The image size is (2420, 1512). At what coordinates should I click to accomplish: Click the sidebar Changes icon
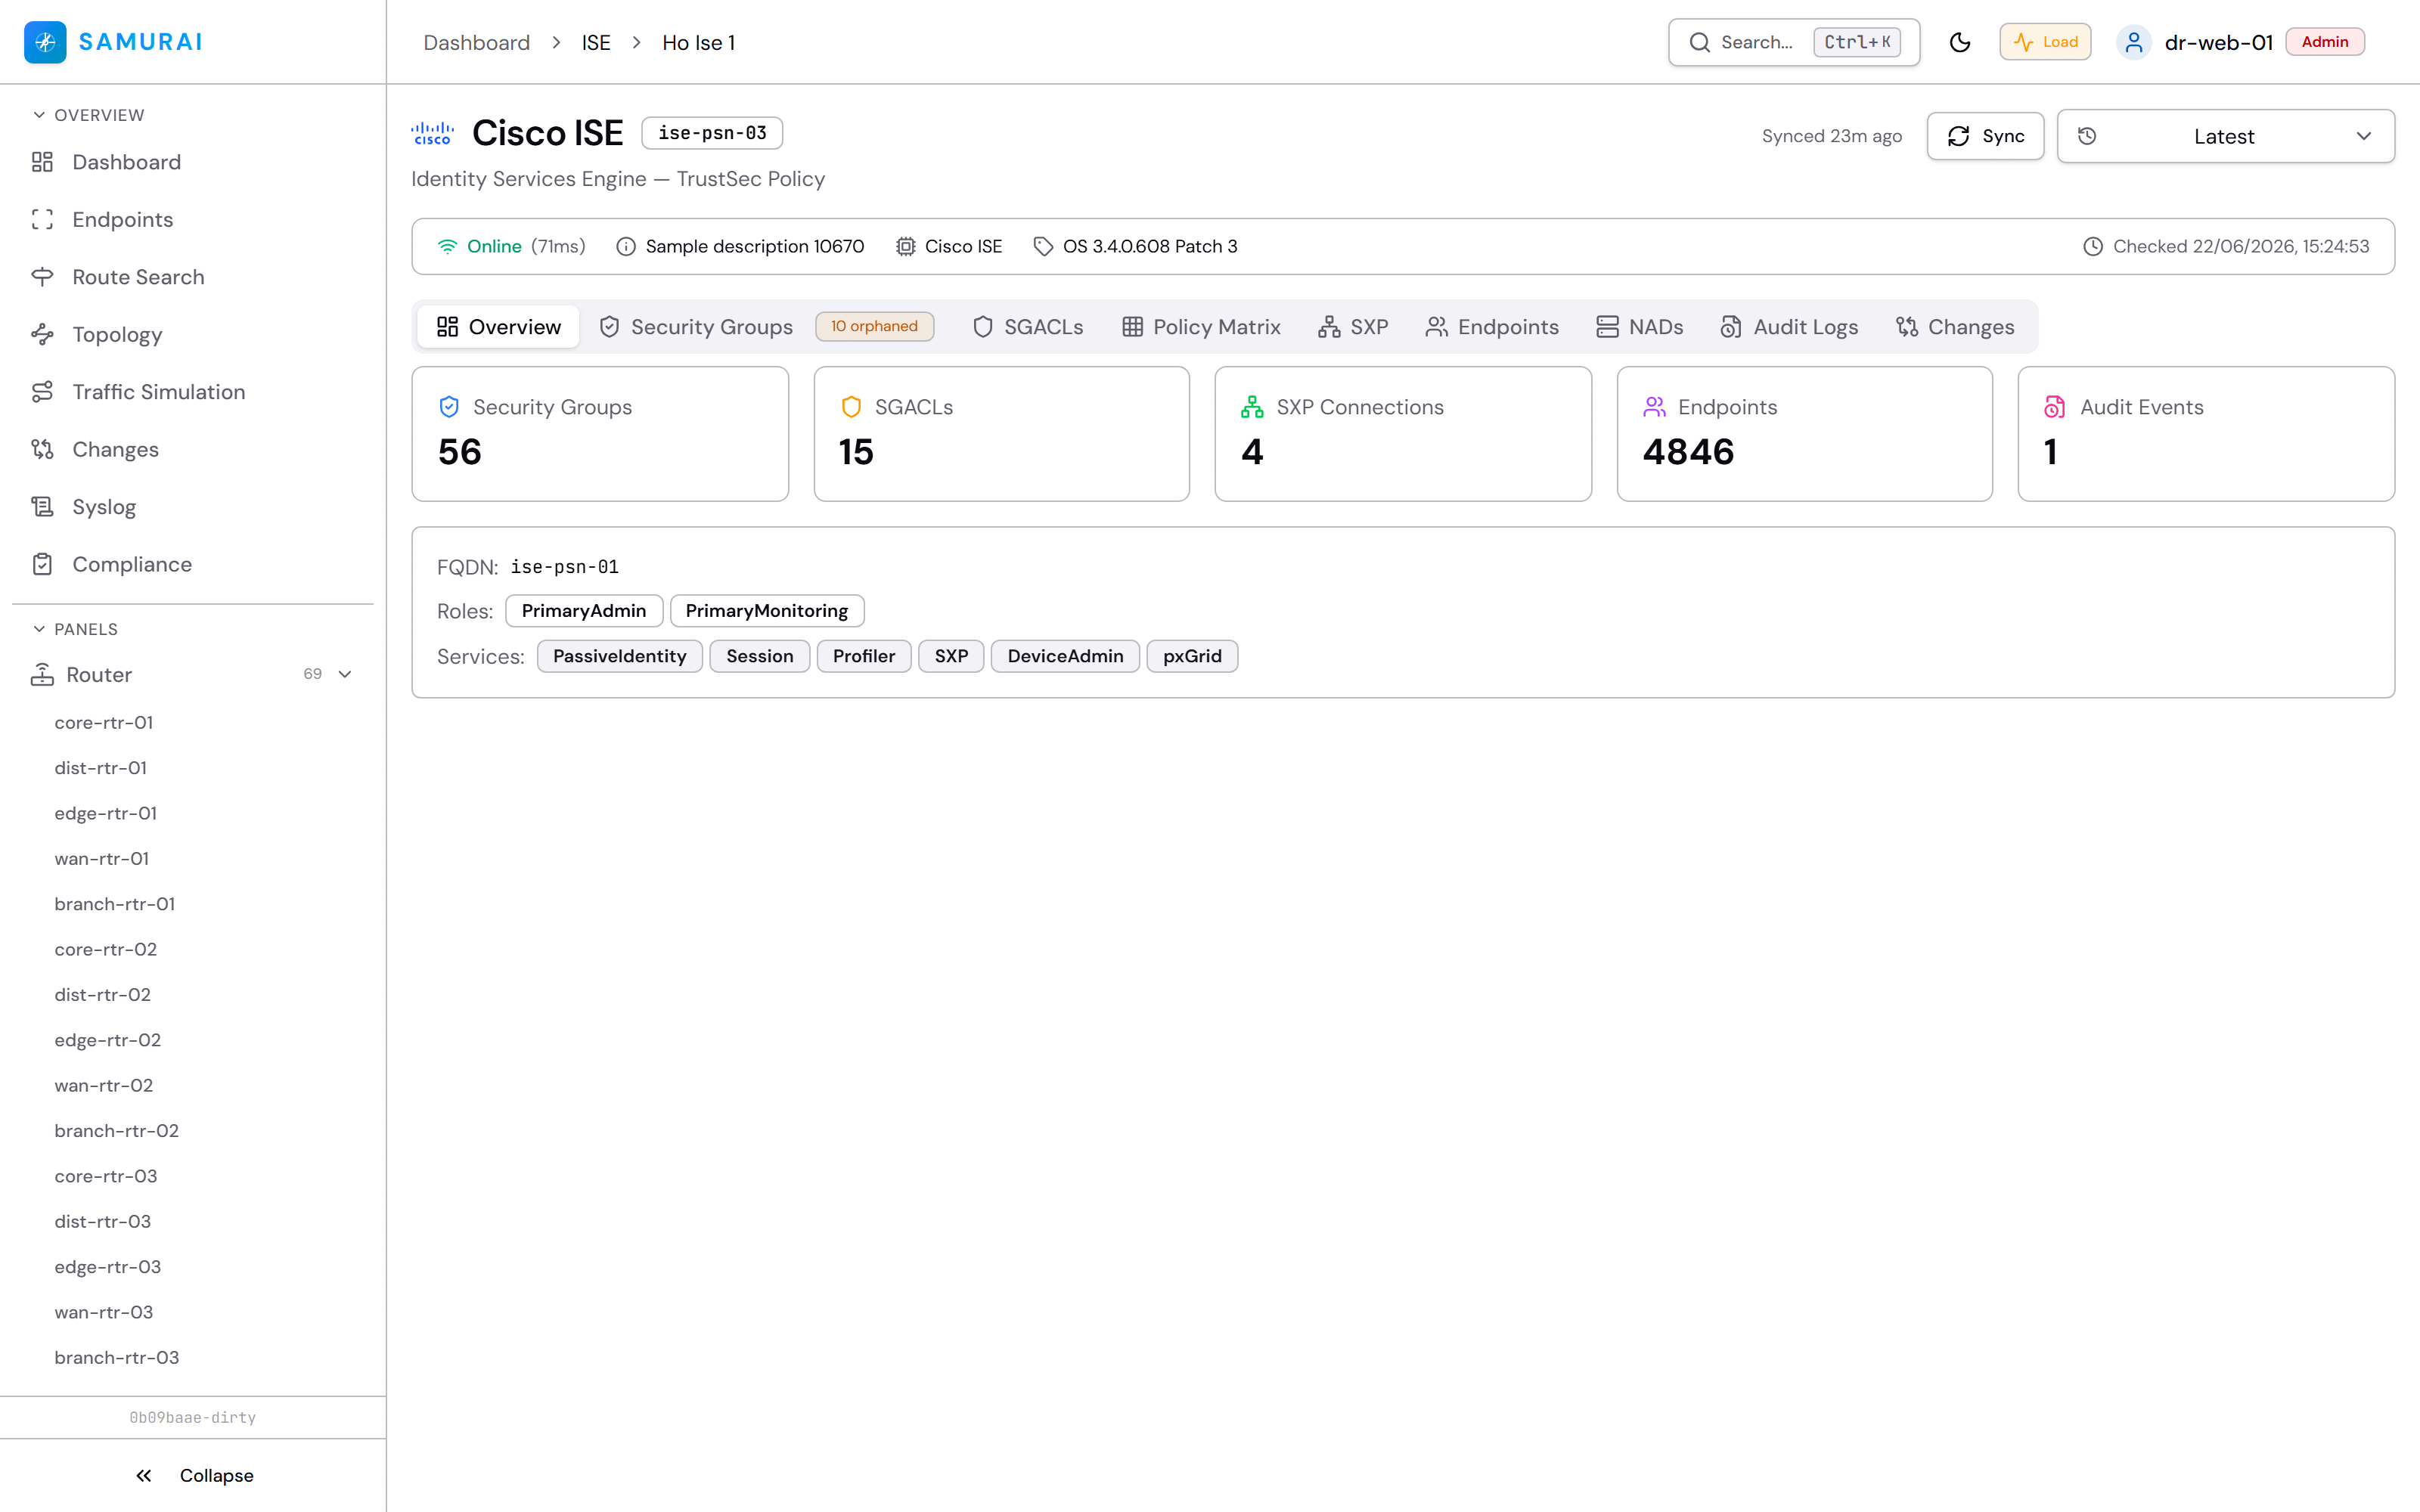click(x=42, y=450)
